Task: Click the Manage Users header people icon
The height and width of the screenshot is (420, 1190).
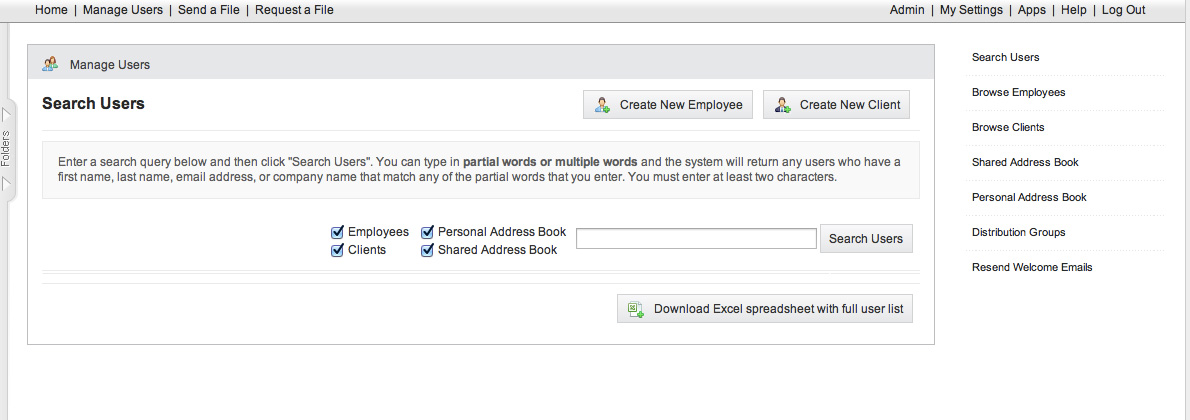Action: pyautogui.click(x=50, y=64)
